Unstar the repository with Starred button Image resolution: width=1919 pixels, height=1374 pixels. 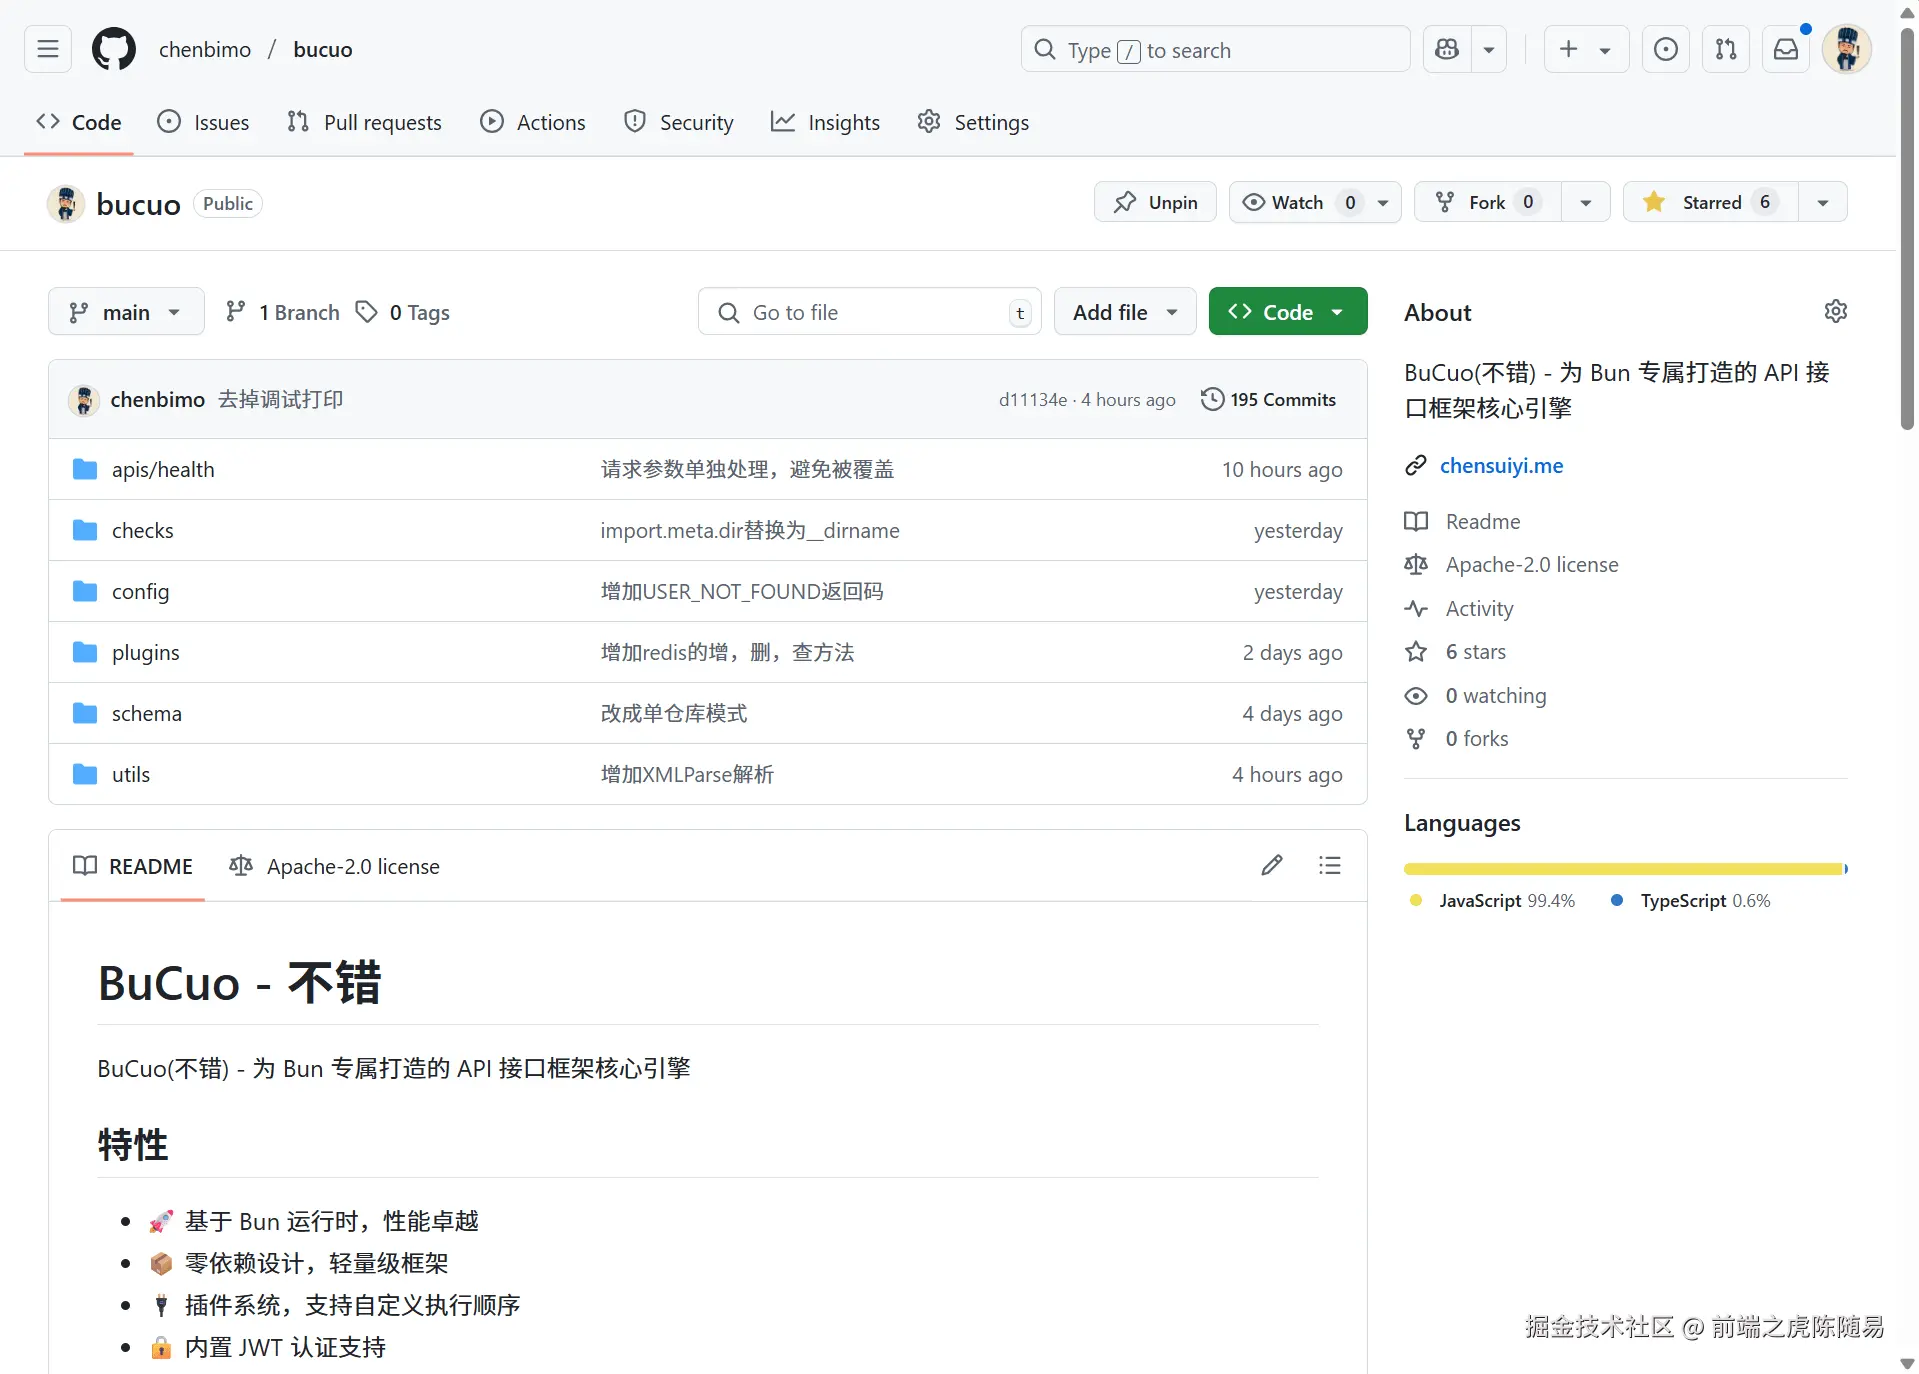tap(1711, 202)
